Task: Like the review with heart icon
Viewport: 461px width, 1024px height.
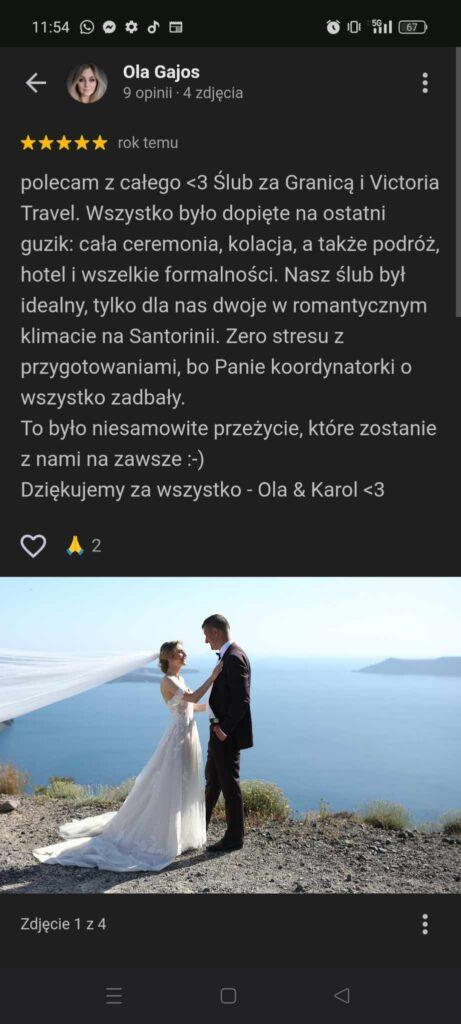Action: [x=33, y=545]
